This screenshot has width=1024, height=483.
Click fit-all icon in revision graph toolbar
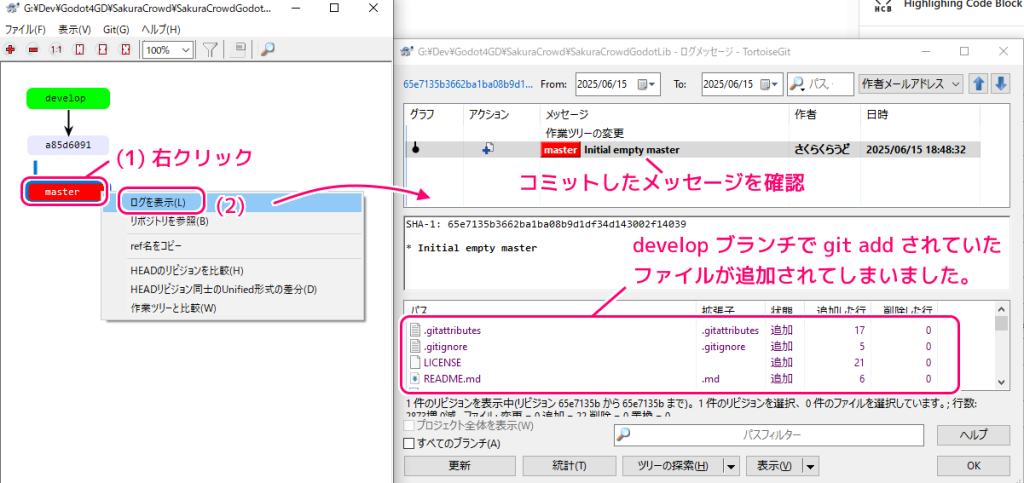coord(125,50)
